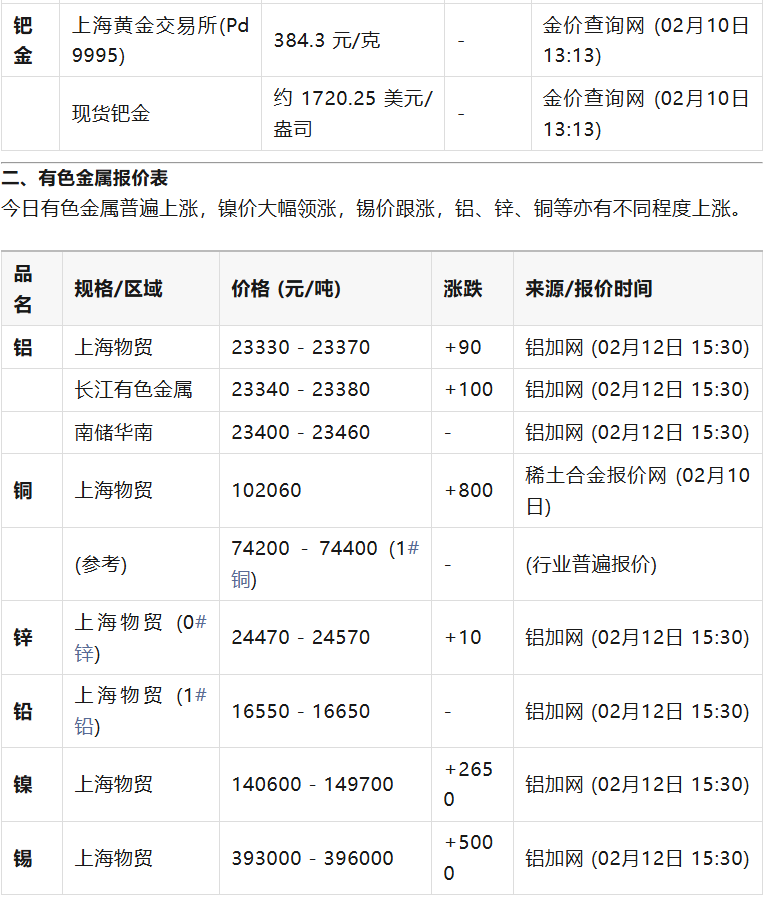
Task: Select the 来源/报价时间 column header
Action: click(x=589, y=289)
